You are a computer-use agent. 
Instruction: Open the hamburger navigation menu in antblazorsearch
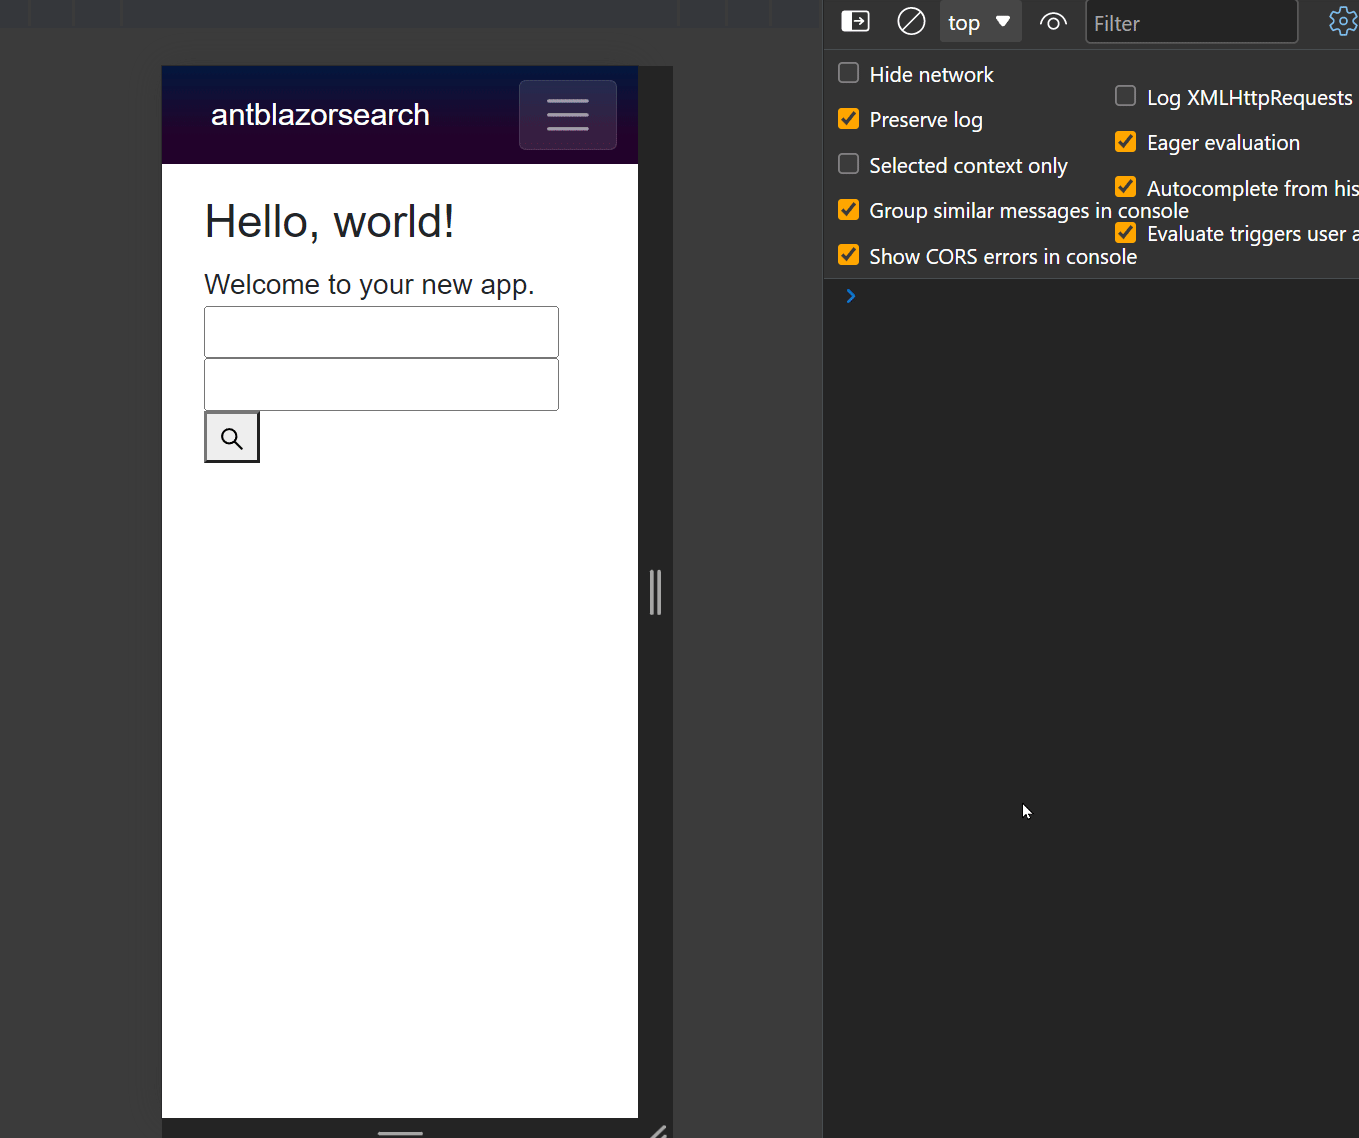567,115
